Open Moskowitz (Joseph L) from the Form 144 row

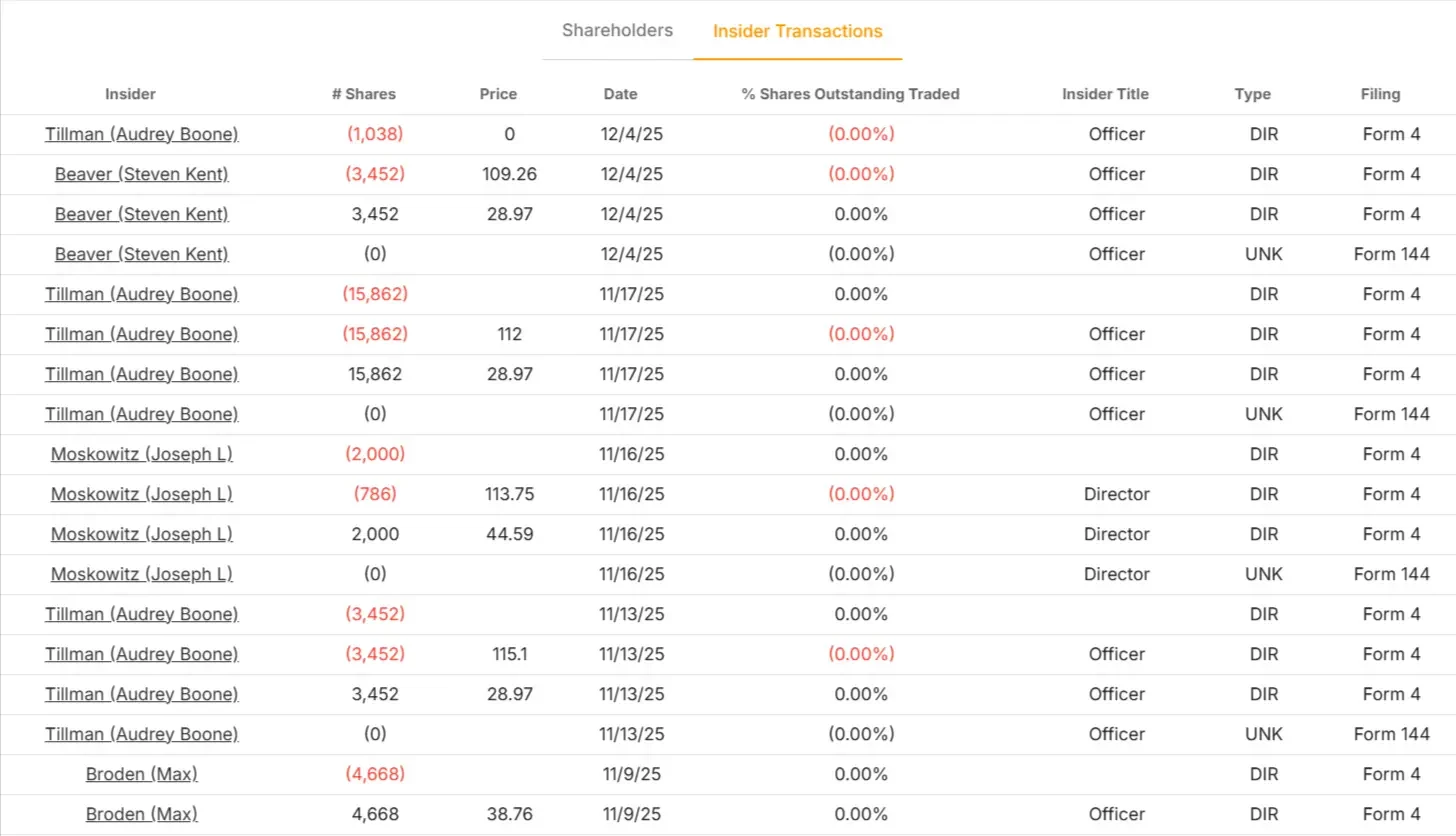141,574
